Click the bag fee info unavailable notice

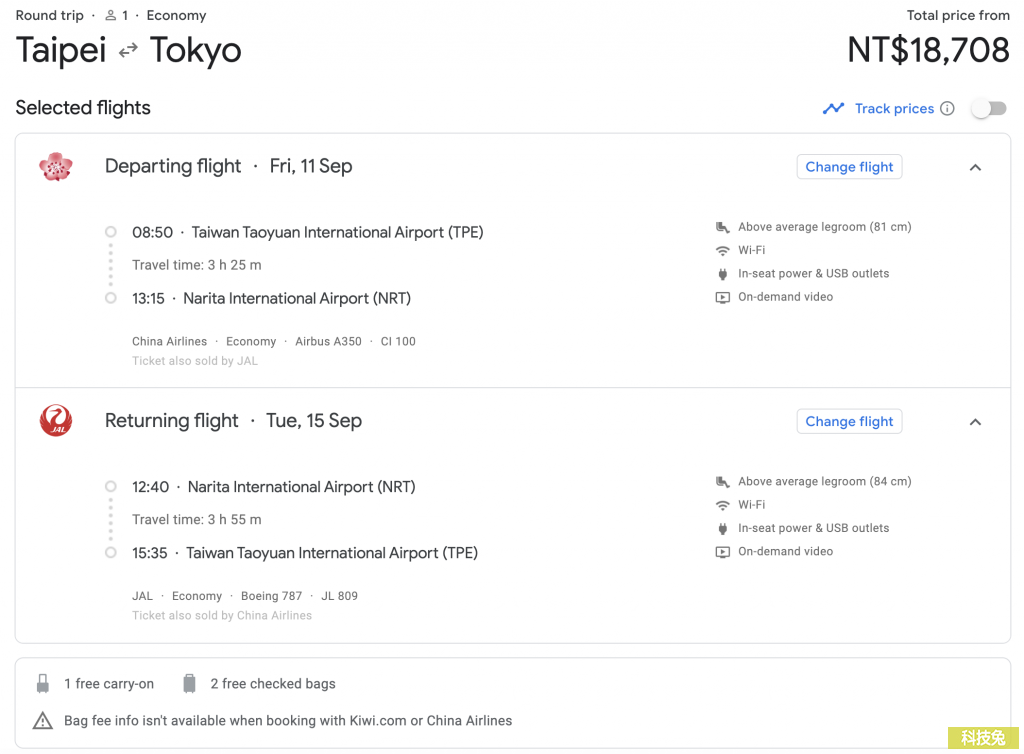tap(288, 721)
